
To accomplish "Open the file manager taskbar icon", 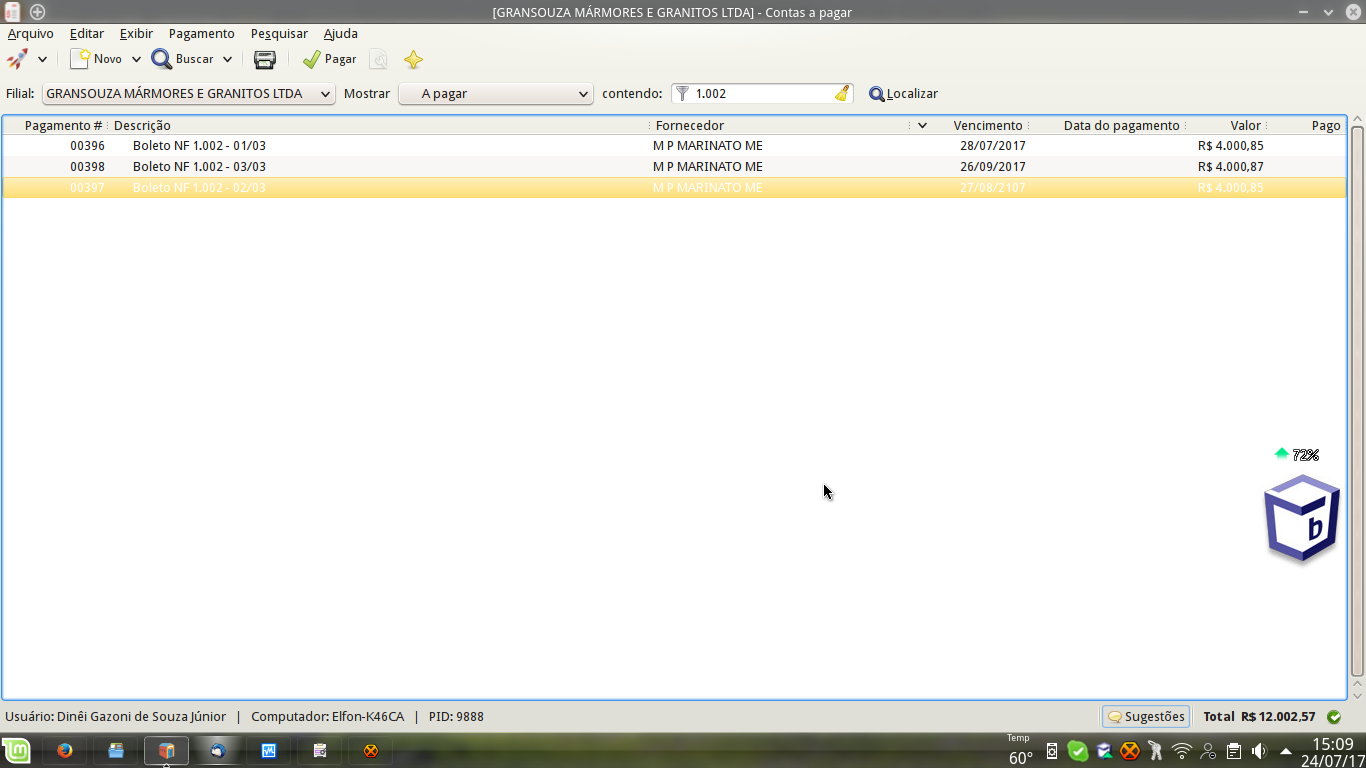I will (x=116, y=750).
